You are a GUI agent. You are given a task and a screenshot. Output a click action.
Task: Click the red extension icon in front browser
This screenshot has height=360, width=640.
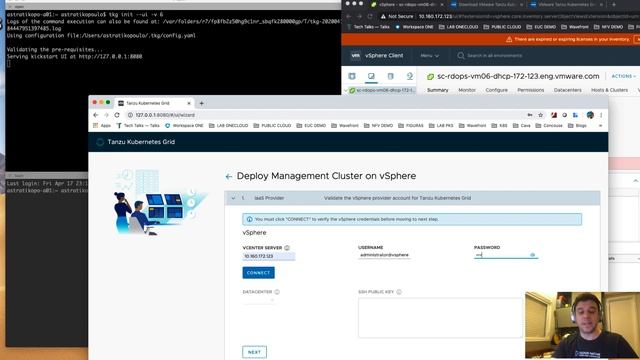pyautogui.click(x=553, y=115)
